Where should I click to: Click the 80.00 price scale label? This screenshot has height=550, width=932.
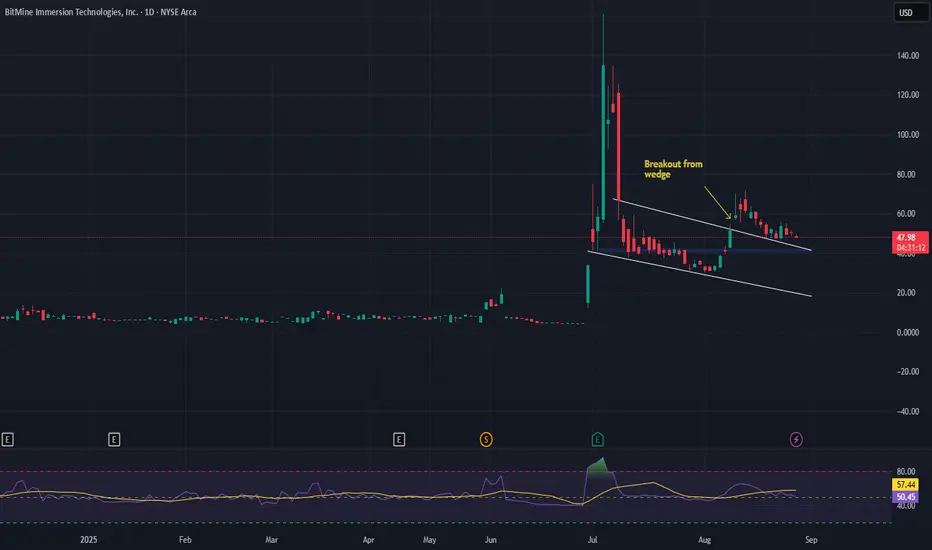[x=906, y=174]
